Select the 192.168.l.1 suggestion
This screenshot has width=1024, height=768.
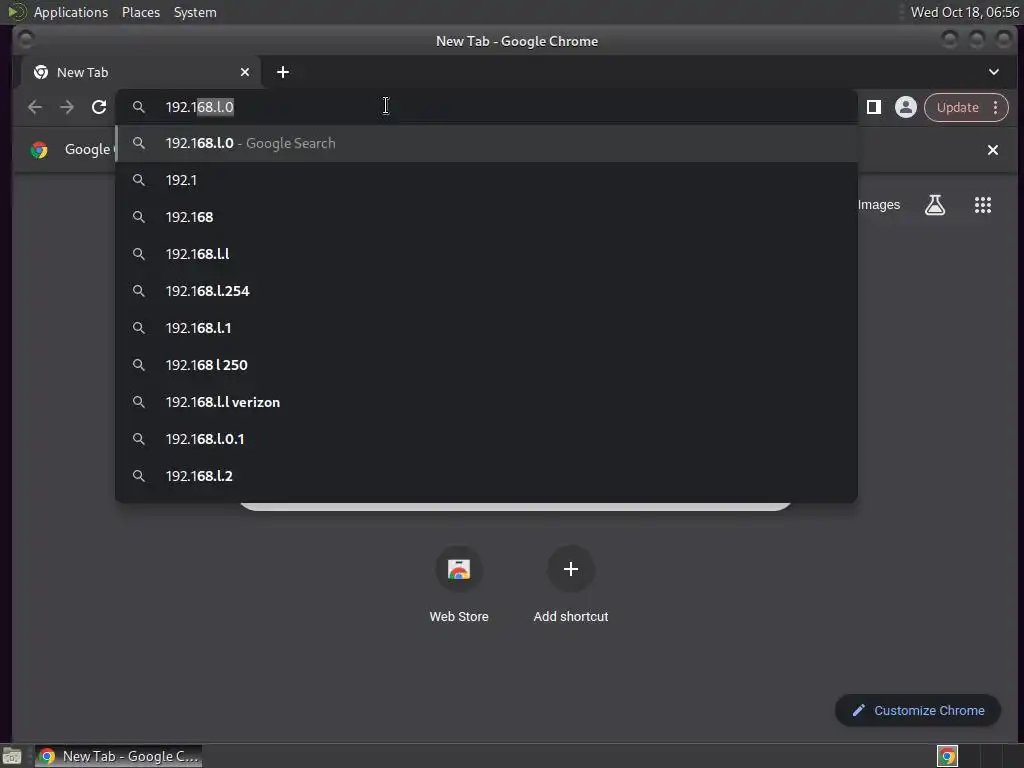486,328
